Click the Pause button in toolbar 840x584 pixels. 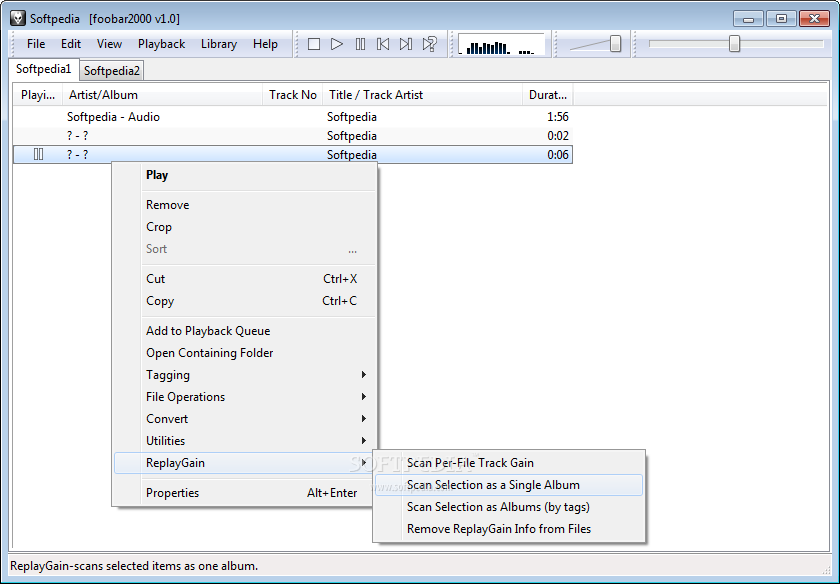coord(361,44)
